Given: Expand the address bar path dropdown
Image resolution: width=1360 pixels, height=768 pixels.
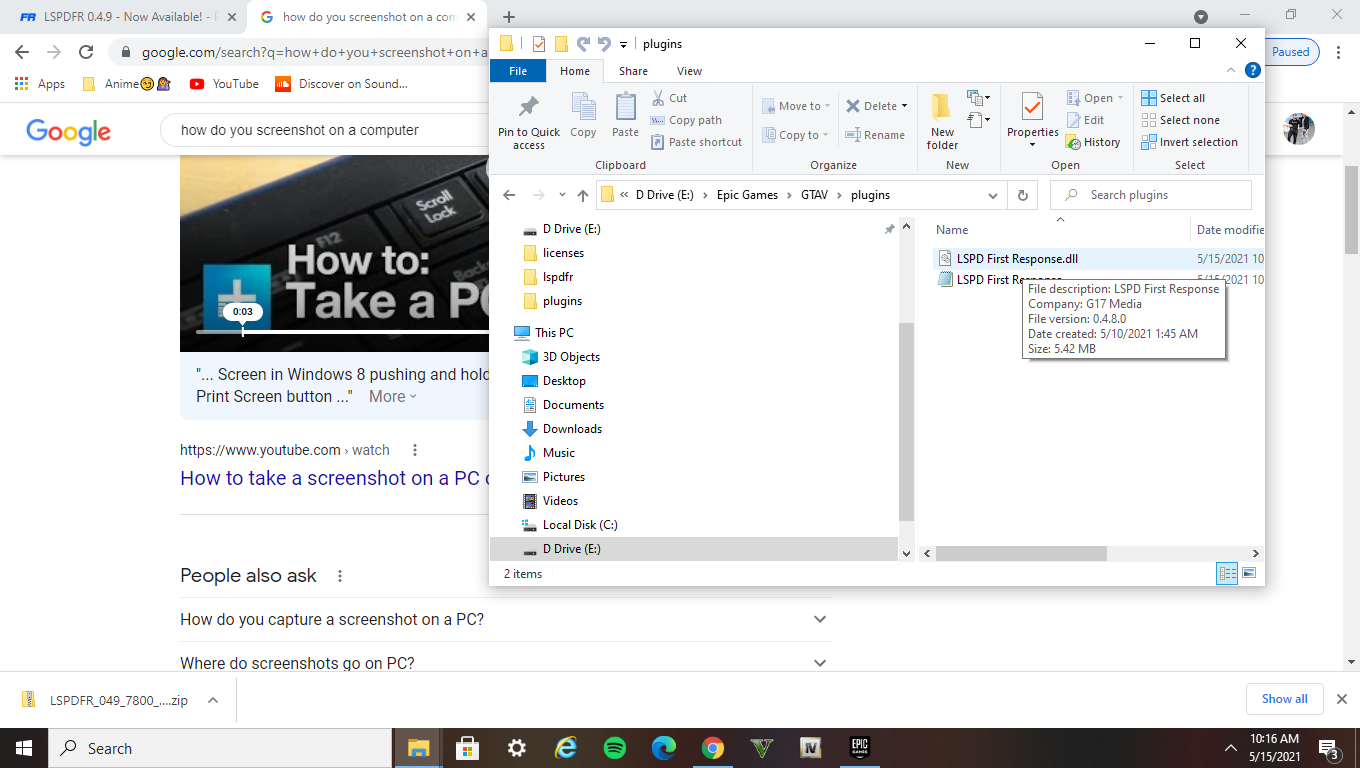Looking at the screenshot, I should pos(992,195).
